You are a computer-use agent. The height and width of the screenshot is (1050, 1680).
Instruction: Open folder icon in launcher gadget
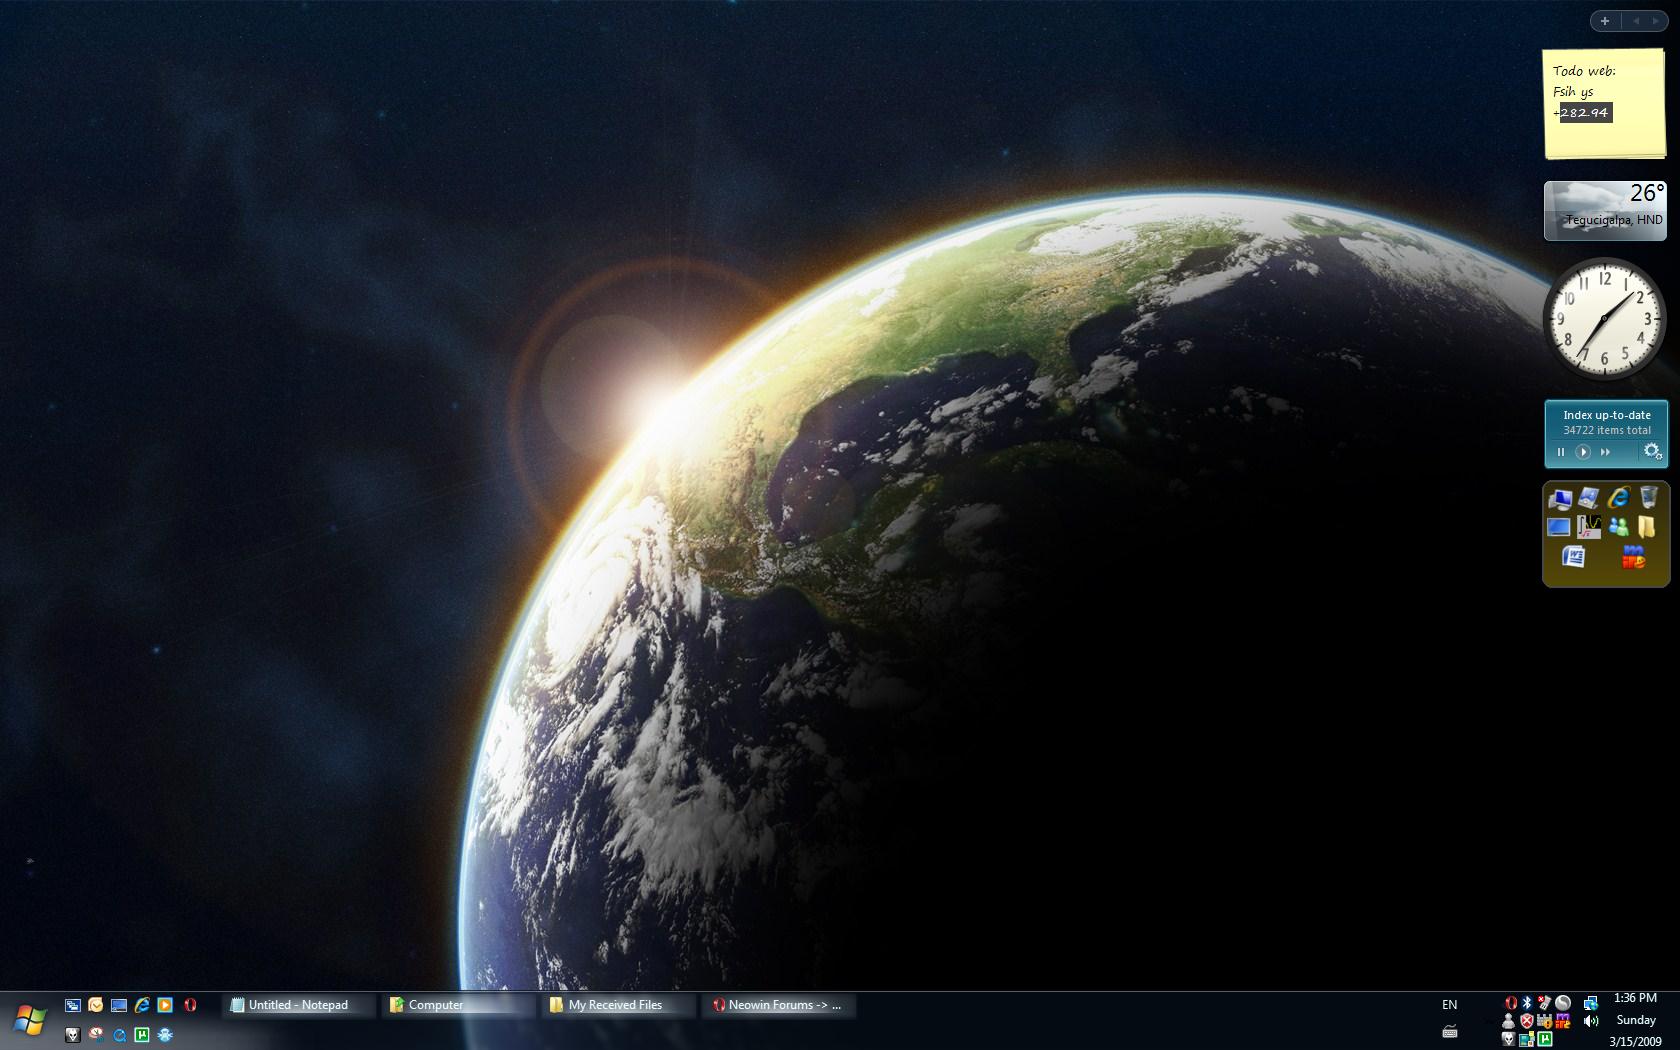pyautogui.click(x=1647, y=527)
